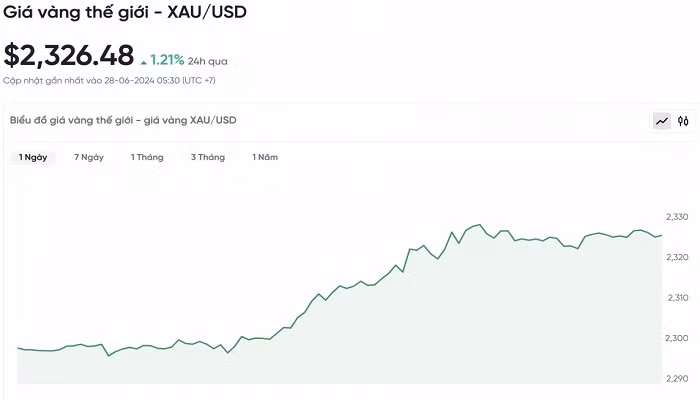This screenshot has width=700, height=400.
Task: Click the 2,310 price axis label
Action: (x=677, y=297)
